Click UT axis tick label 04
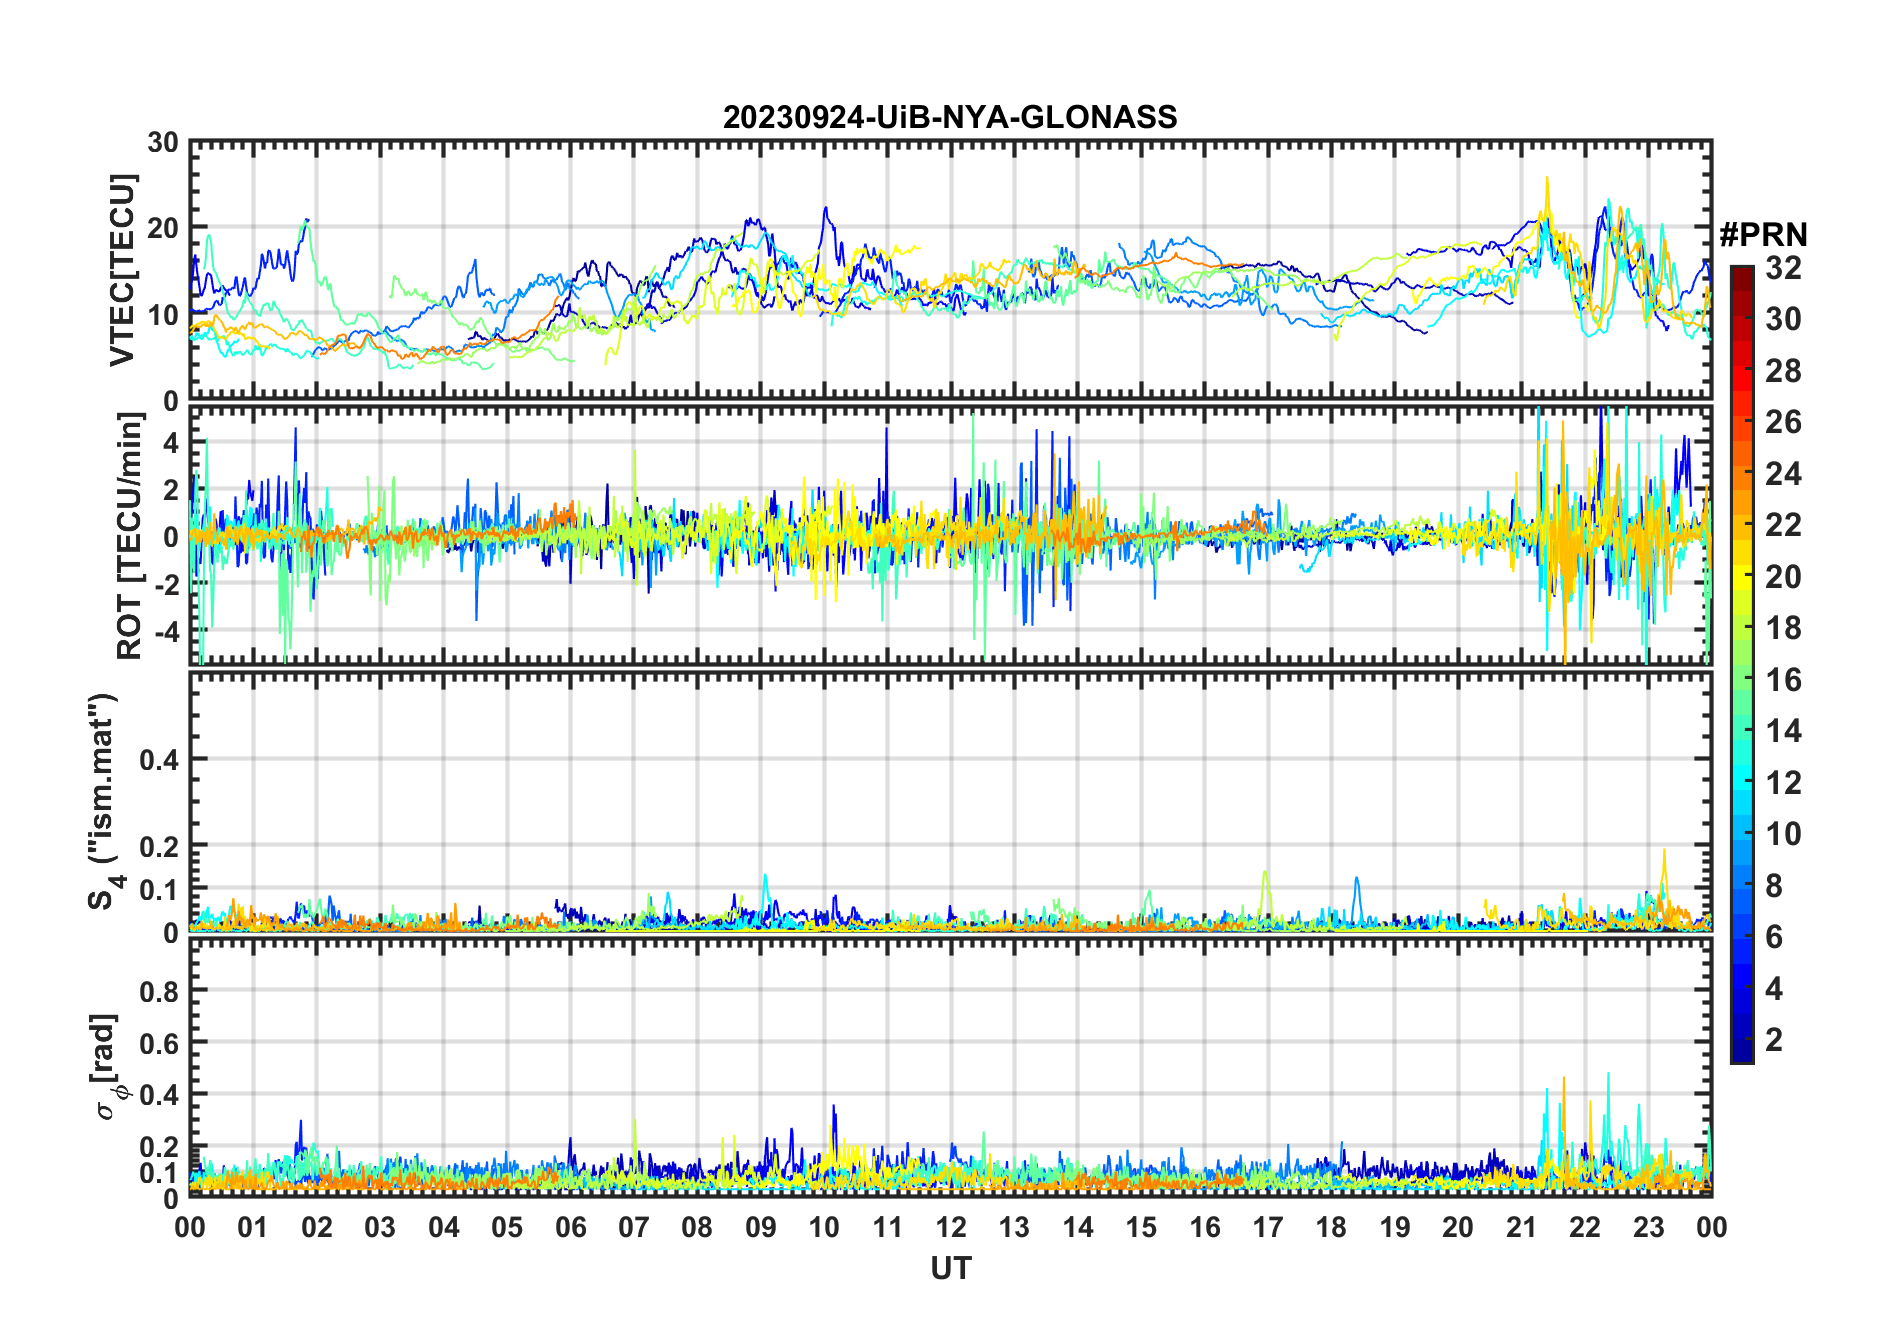 444,1227
